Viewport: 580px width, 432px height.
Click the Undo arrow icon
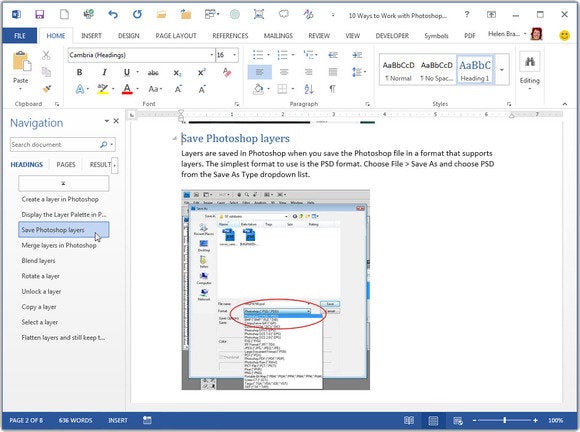coord(113,14)
